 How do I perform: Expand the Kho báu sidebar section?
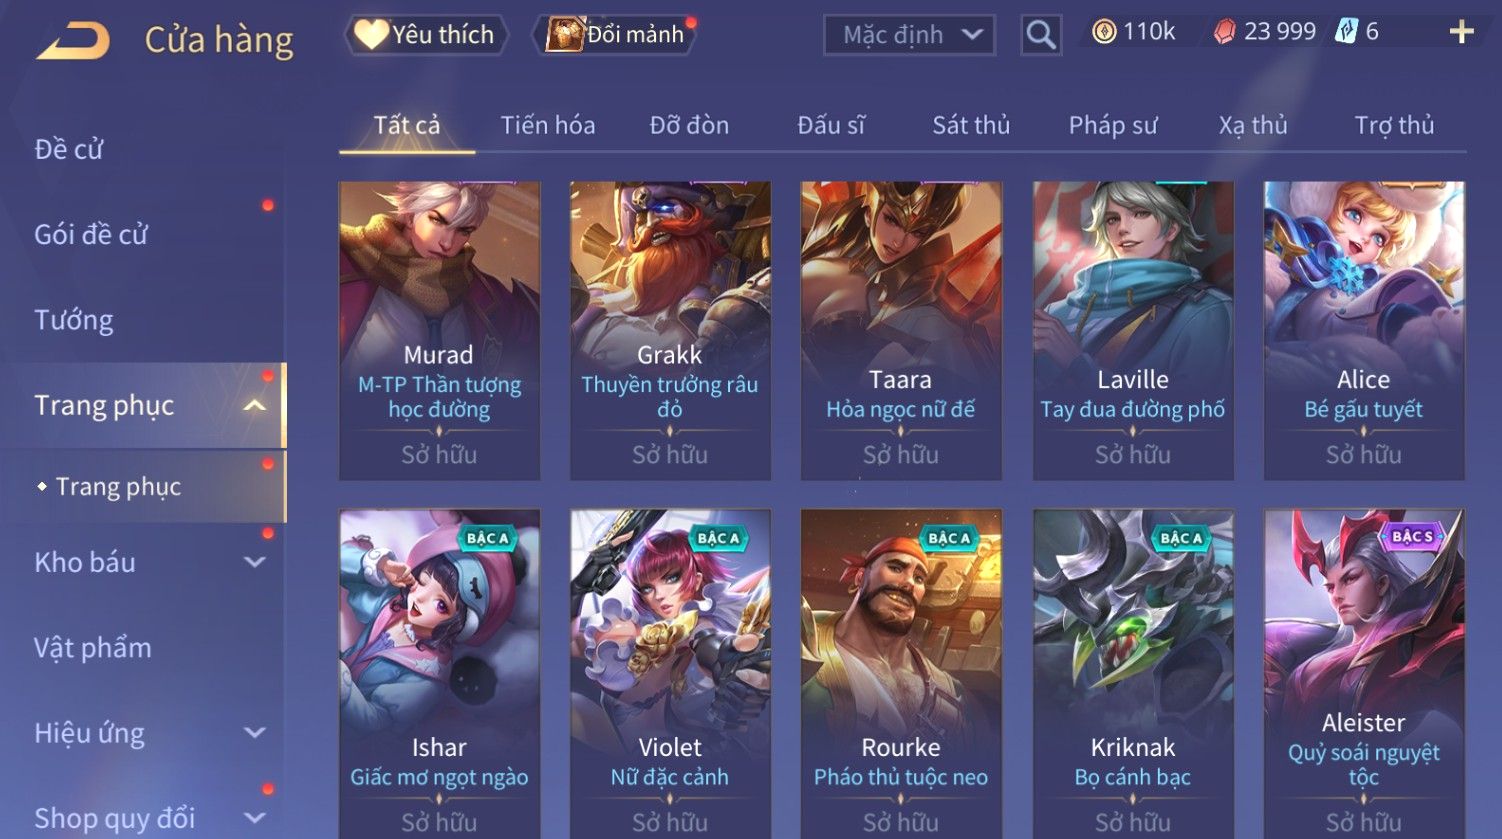click(255, 562)
